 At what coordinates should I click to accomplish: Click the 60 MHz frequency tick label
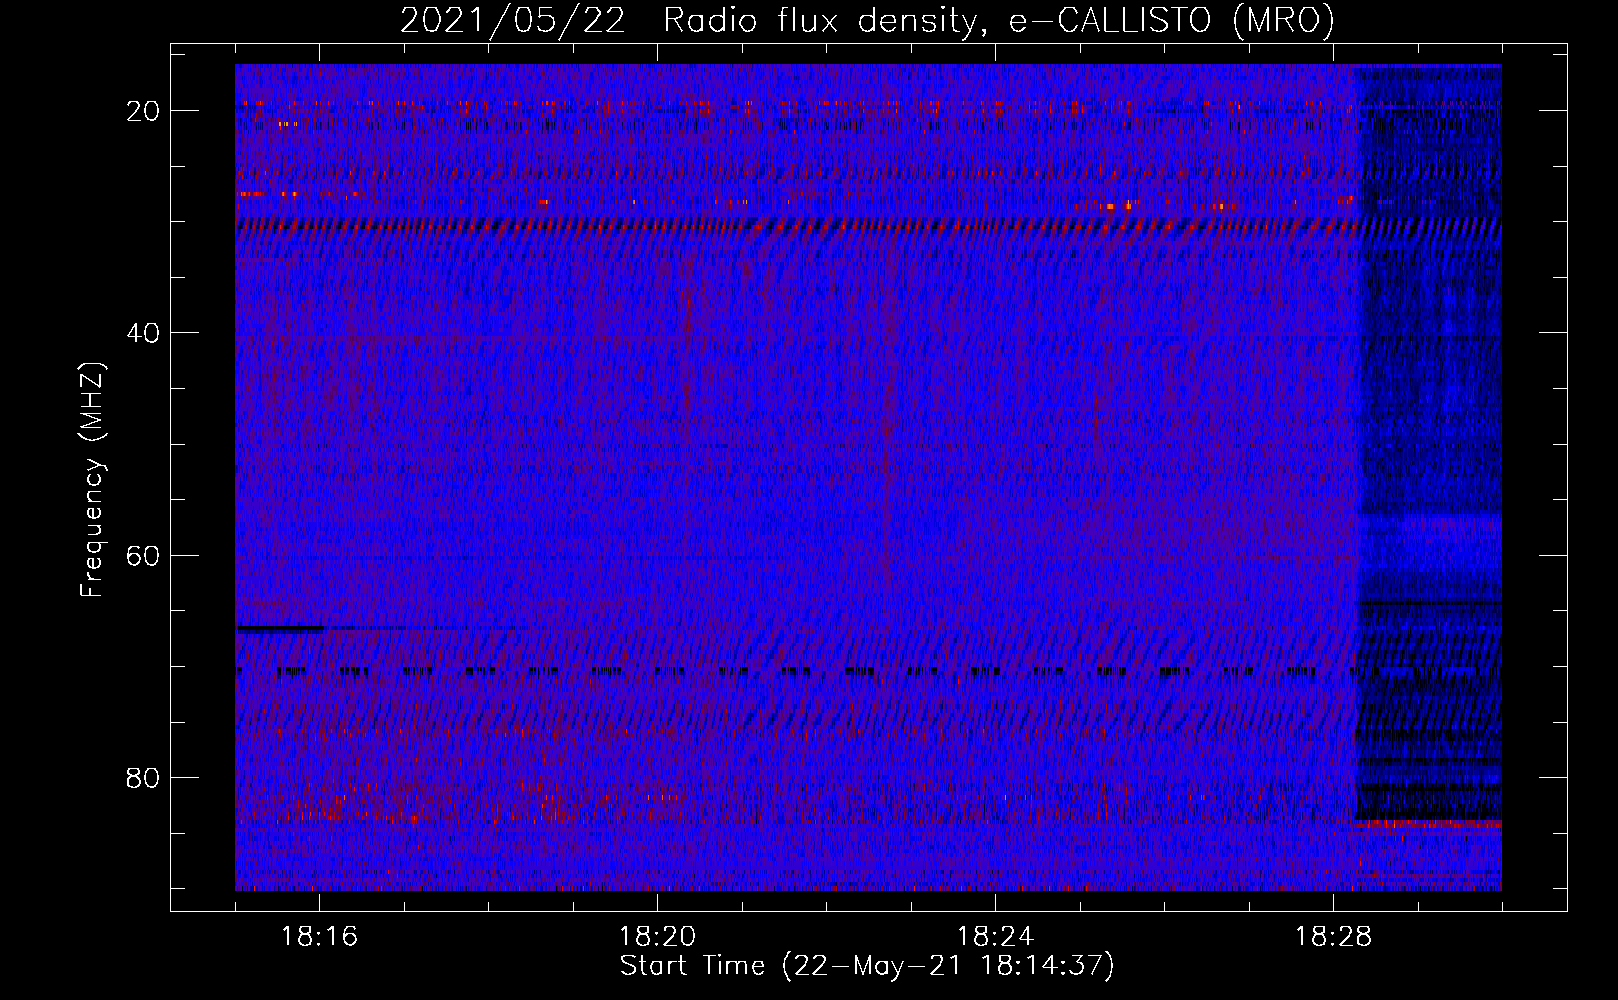pyautogui.click(x=143, y=555)
